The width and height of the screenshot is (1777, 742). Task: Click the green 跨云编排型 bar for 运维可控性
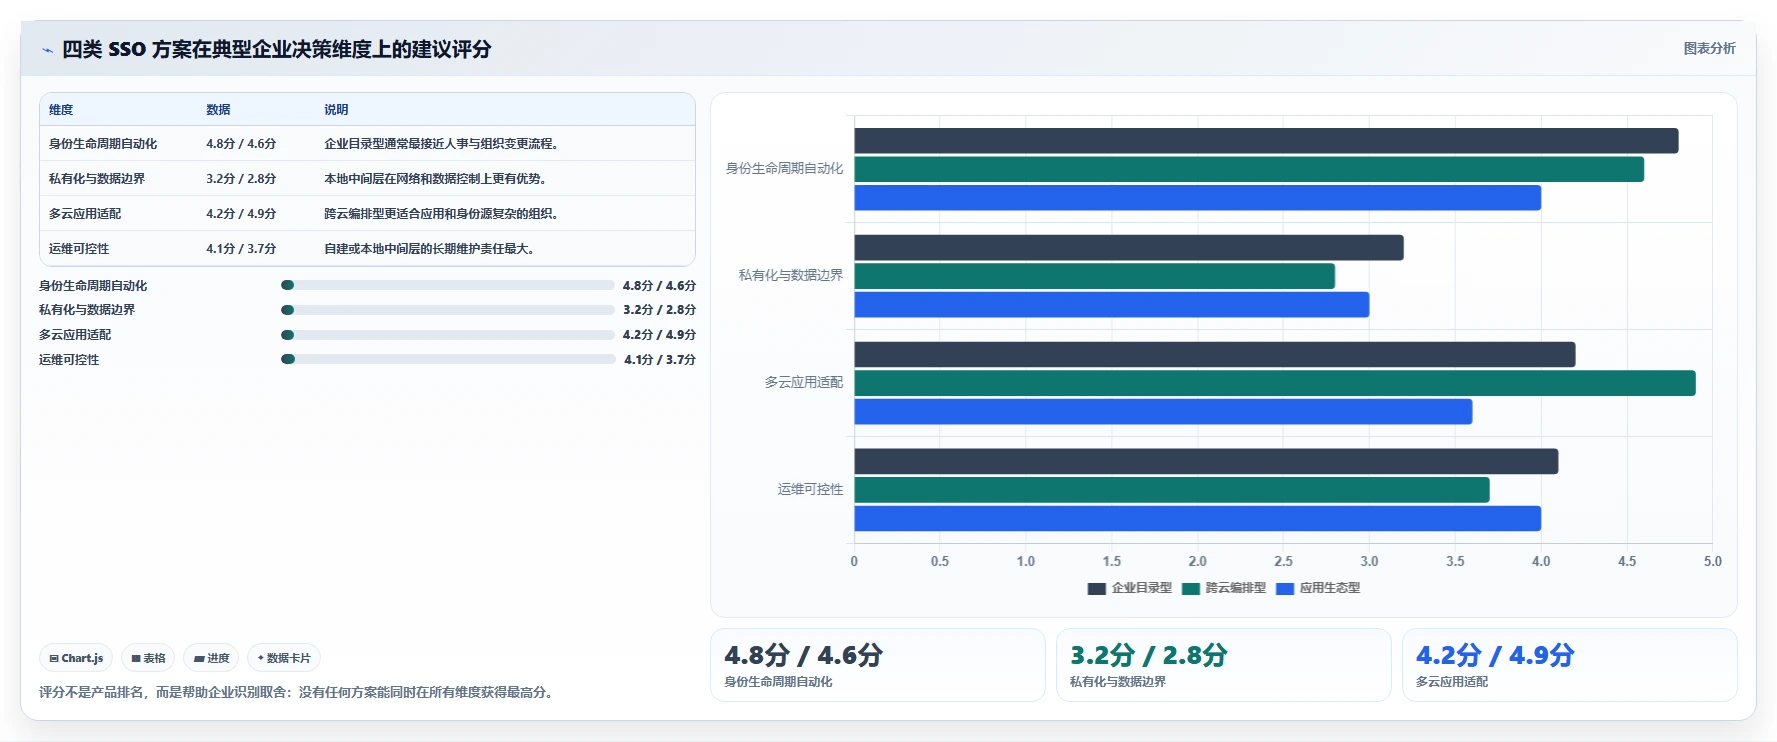1172,490
